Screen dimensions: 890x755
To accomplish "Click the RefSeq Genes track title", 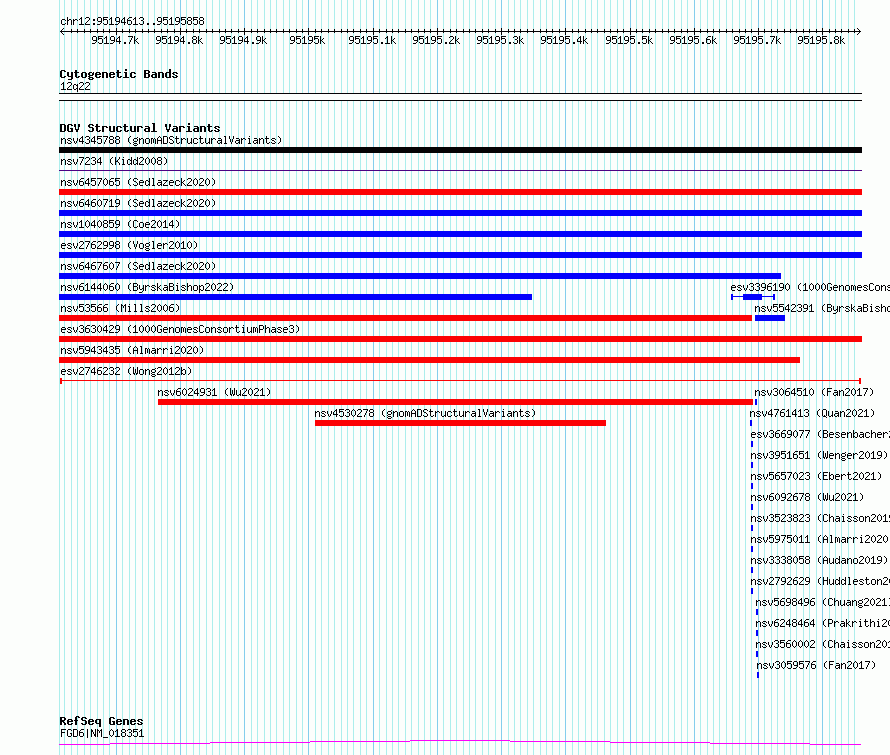I will pos(101,721).
